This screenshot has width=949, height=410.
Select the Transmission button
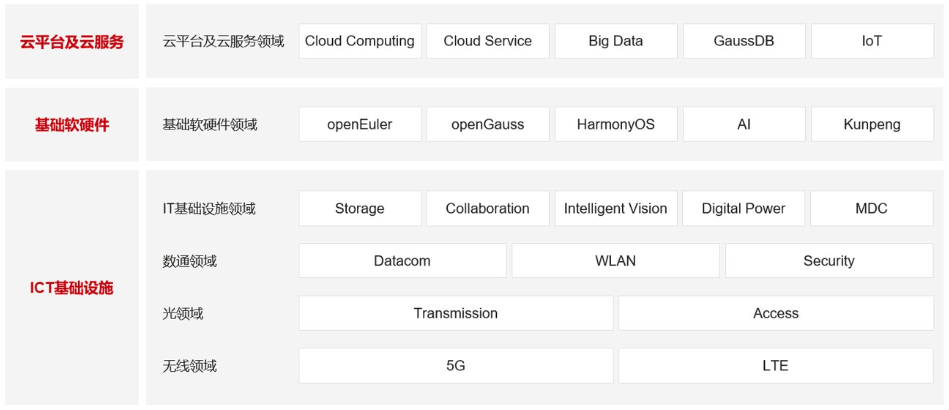pos(456,313)
